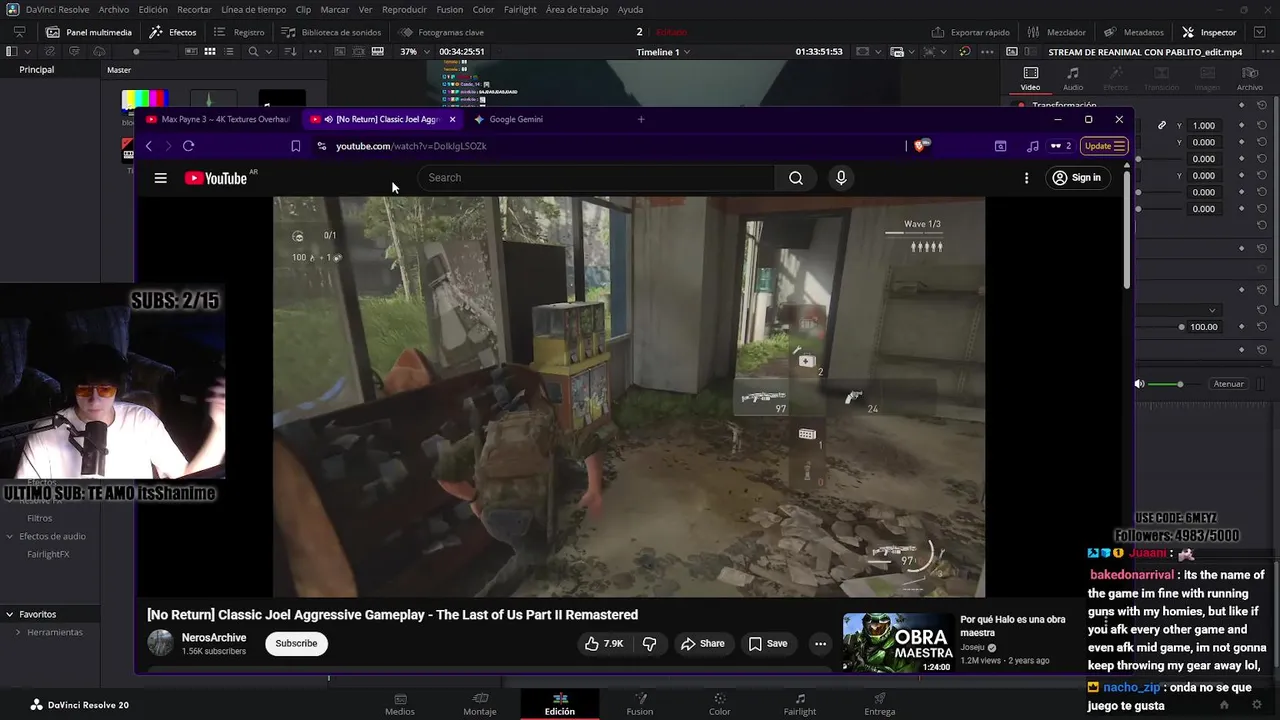Screen dimensions: 1280x720
Task: Open the Timeline 1 name dropdown
Action: 664,52
